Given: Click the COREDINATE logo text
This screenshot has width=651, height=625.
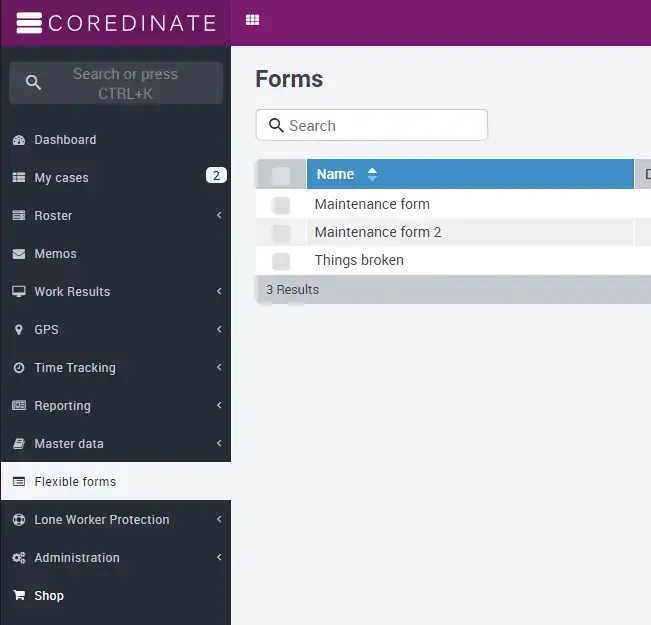Looking at the screenshot, I should tap(132, 23).
